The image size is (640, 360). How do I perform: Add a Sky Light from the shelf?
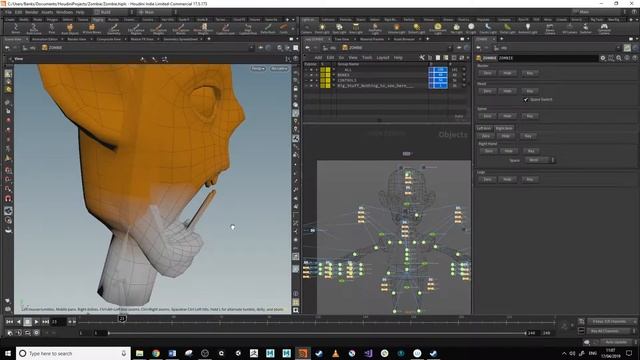click(456, 29)
